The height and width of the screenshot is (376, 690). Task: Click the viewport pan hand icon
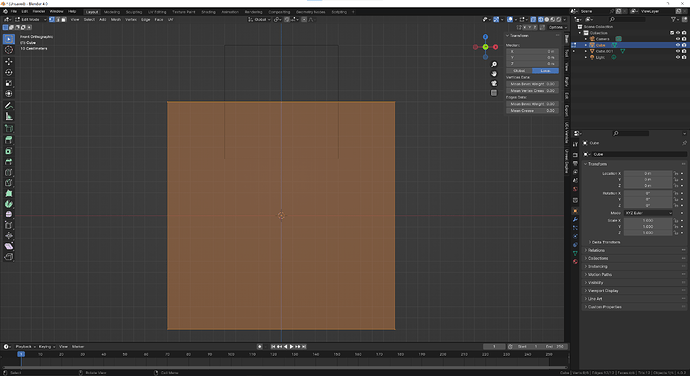click(494, 74)
